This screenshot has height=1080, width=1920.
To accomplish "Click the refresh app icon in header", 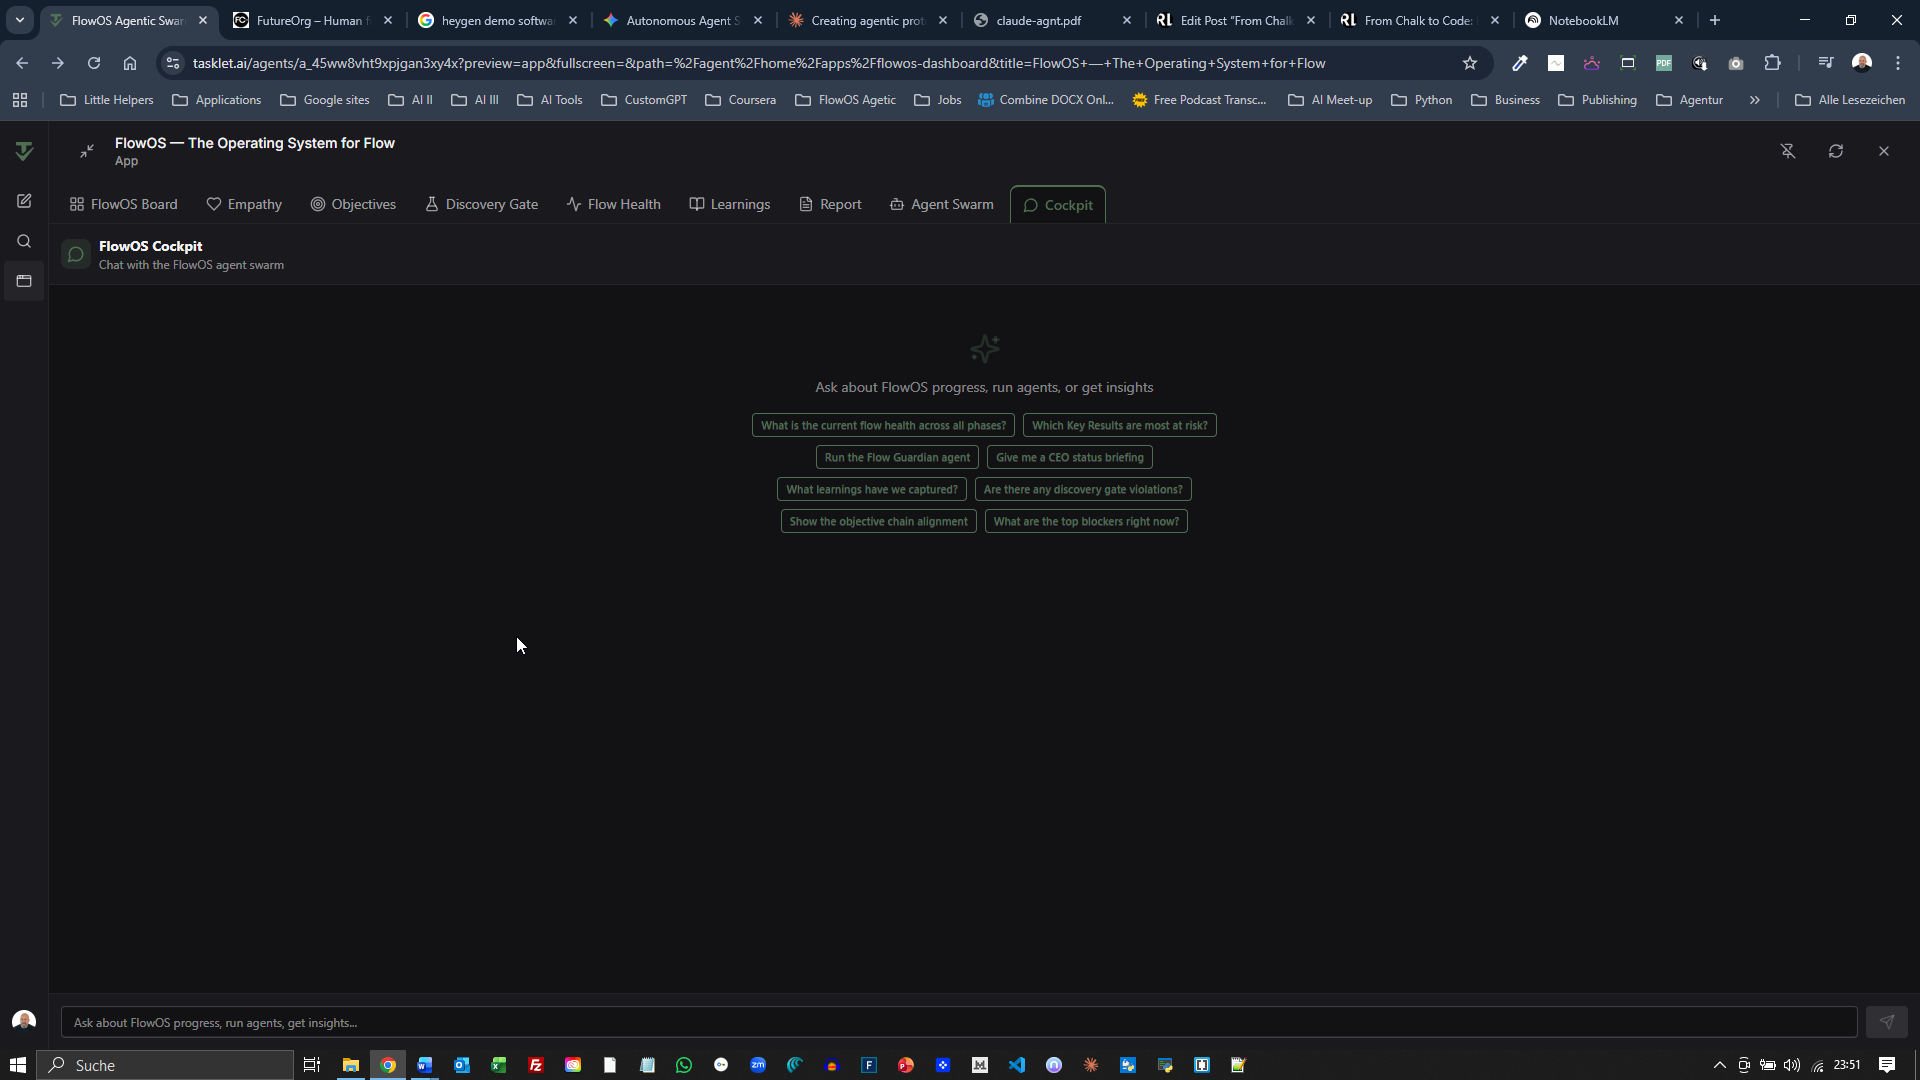I will point(1836,151).
